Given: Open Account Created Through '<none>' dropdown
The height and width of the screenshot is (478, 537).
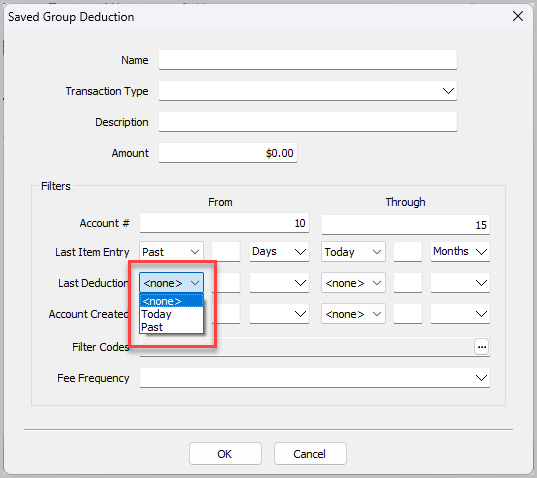Looking at the screenshot, I should pos(353,314).
